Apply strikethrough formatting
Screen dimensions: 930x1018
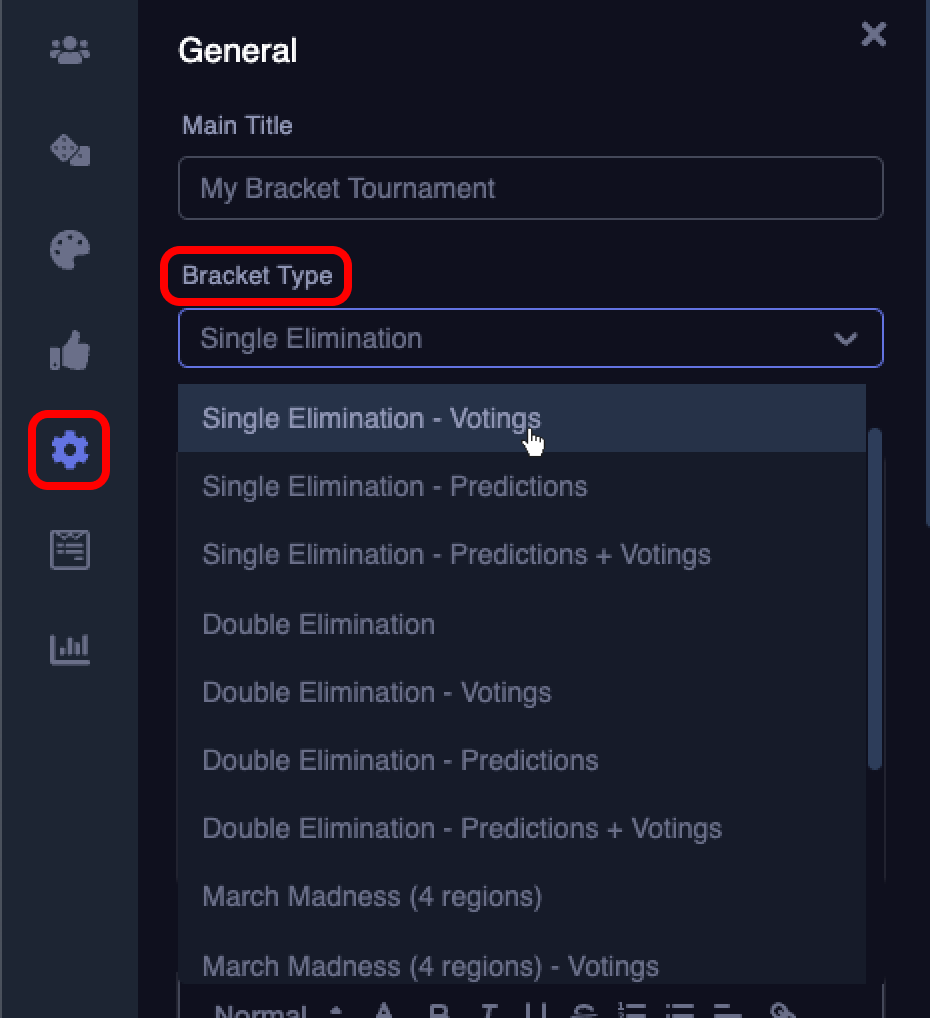[585, 1010]
